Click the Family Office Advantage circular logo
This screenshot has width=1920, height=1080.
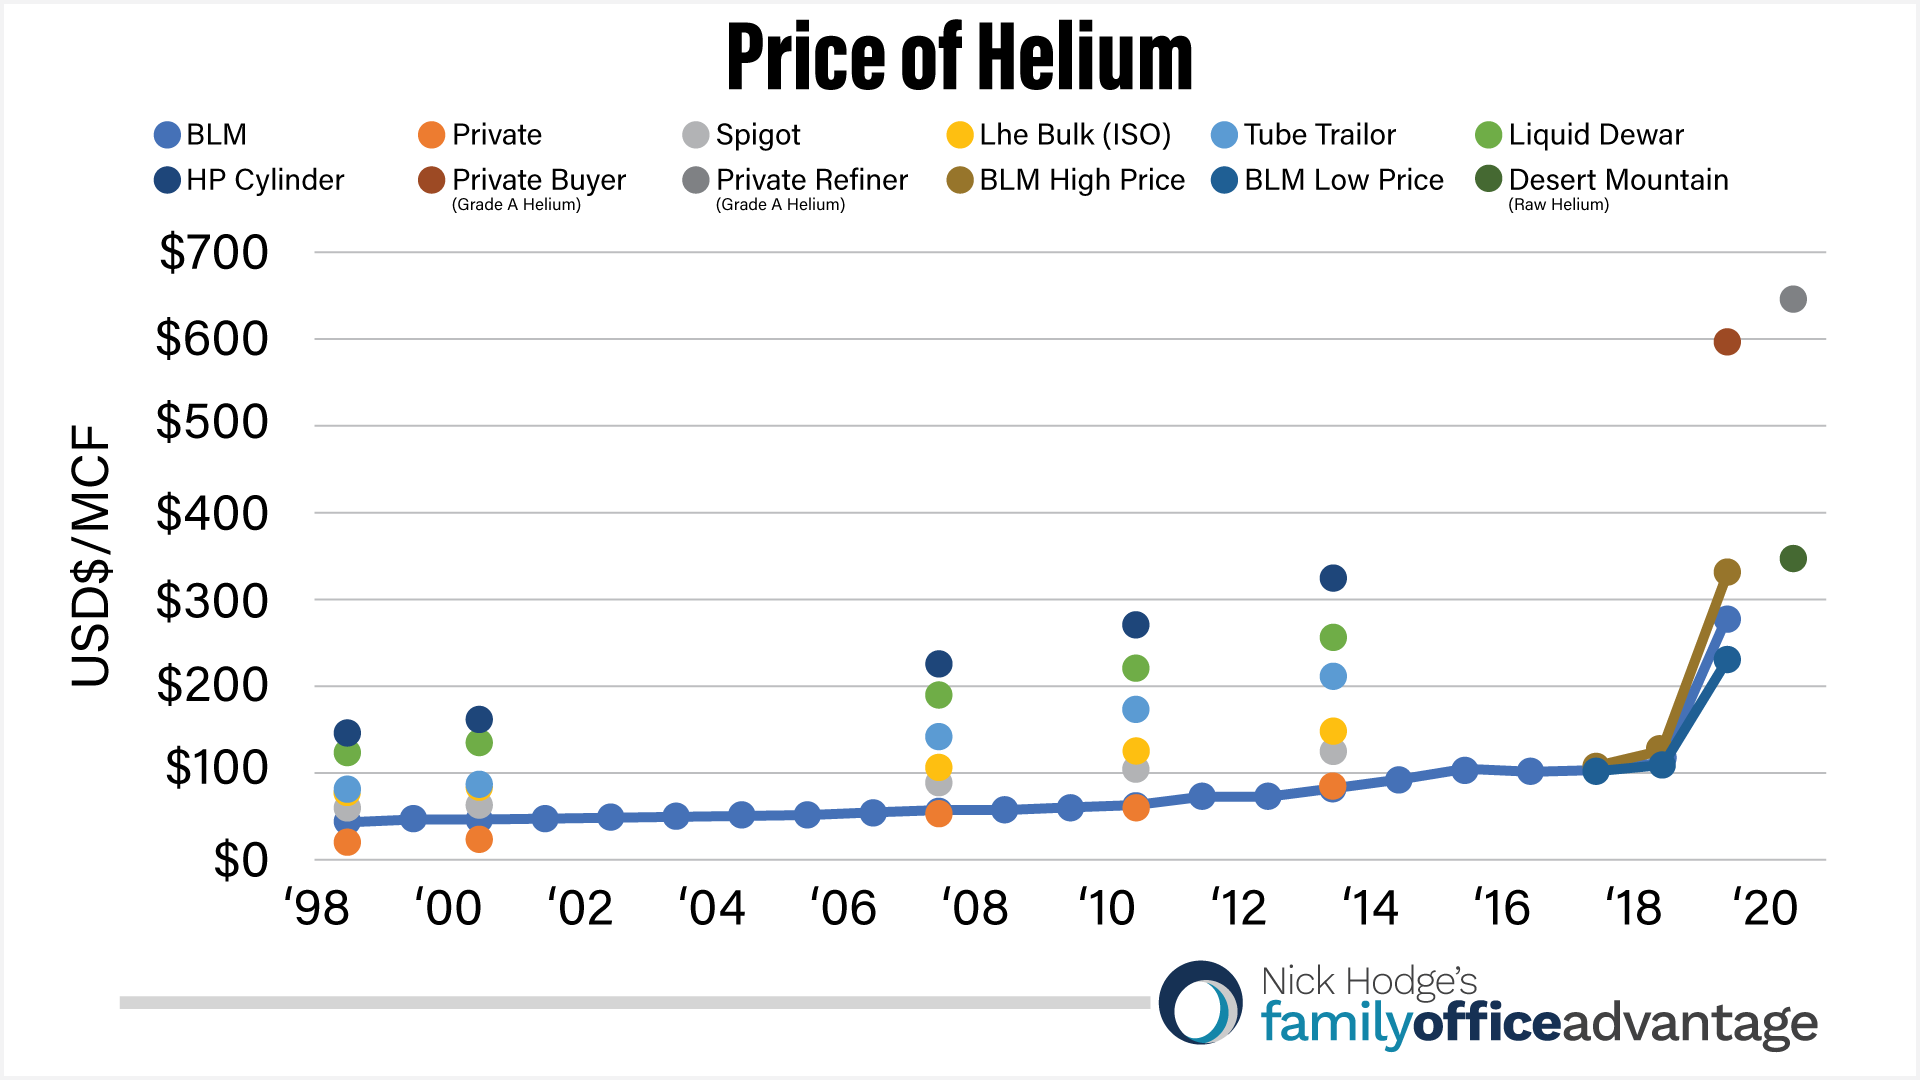point(1201,1002)
